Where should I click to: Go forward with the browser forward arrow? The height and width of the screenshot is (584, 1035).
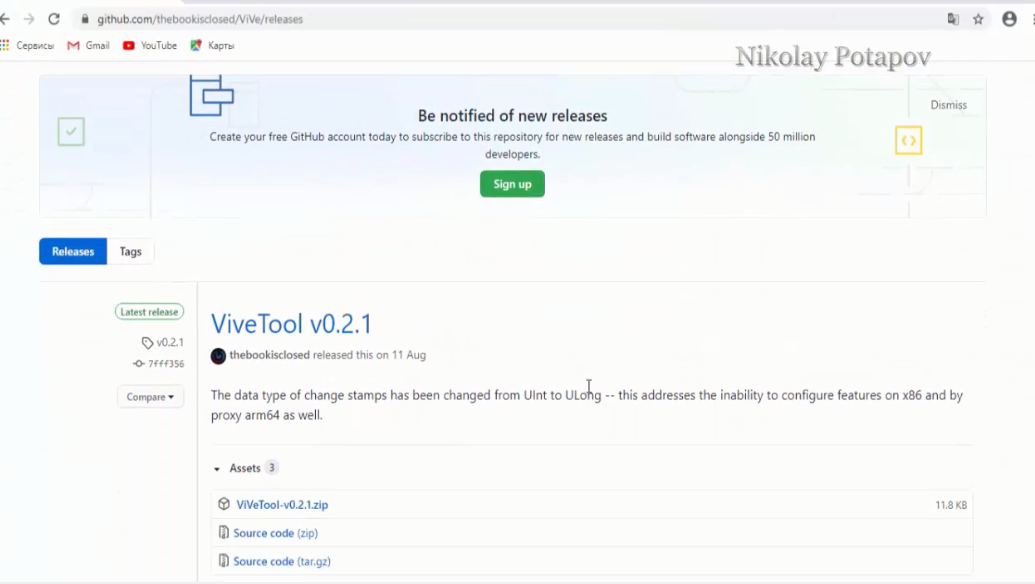pos(28,19)
